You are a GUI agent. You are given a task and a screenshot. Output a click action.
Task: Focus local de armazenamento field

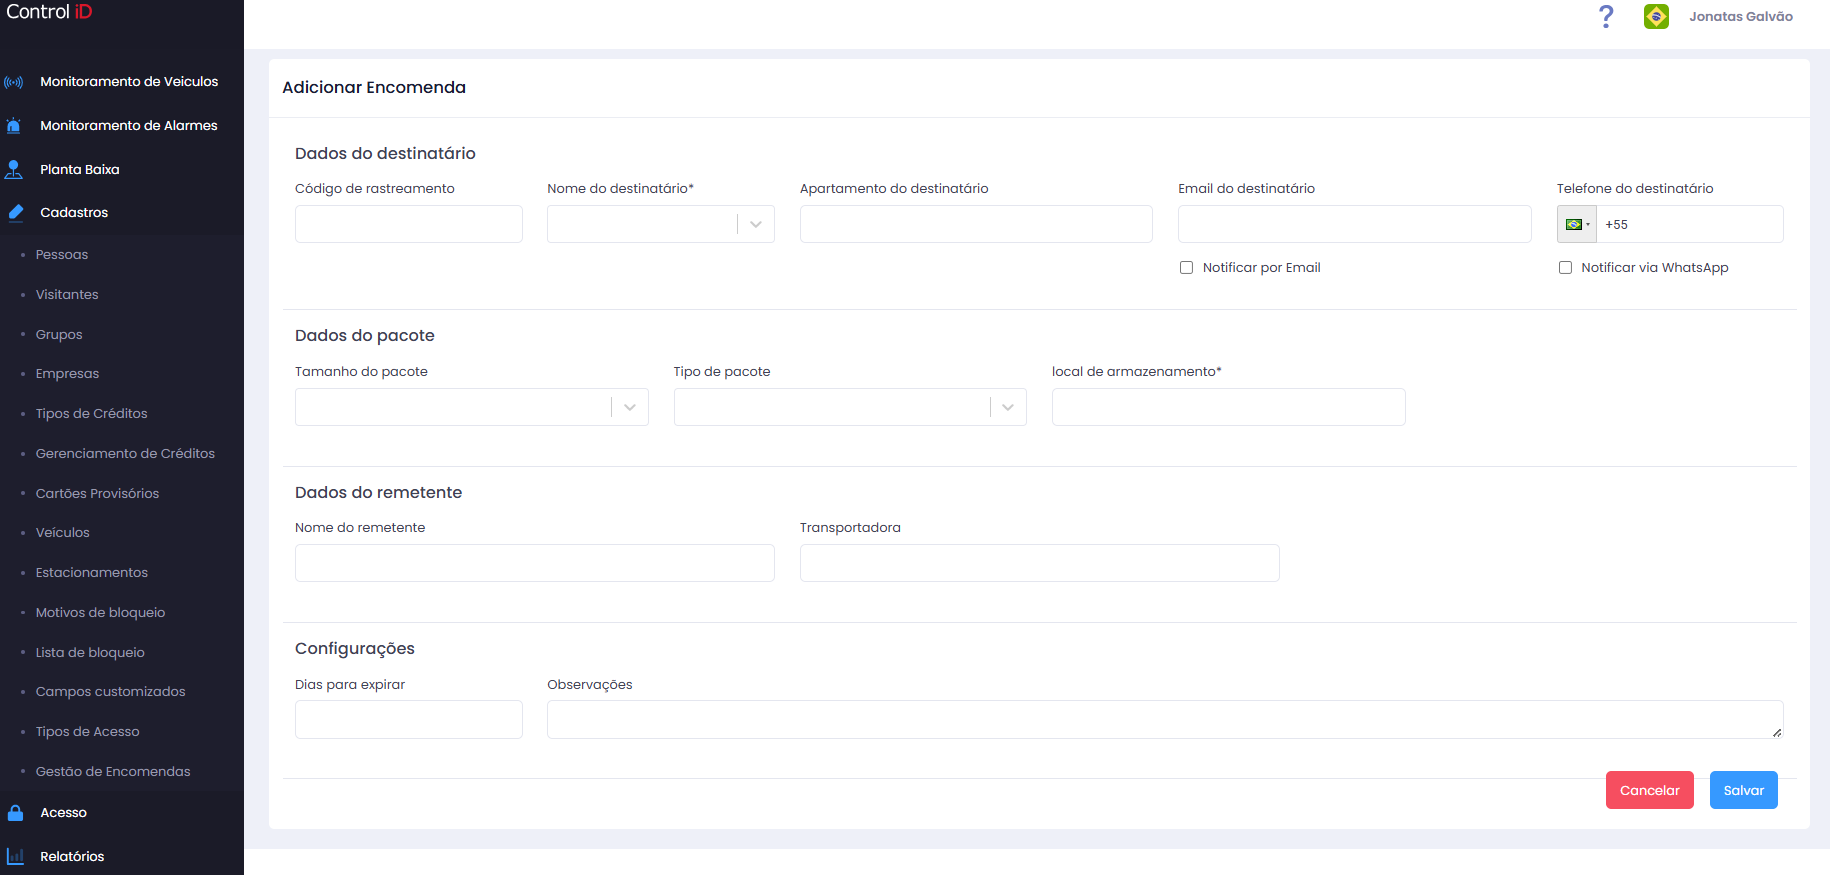[1228, 407]
